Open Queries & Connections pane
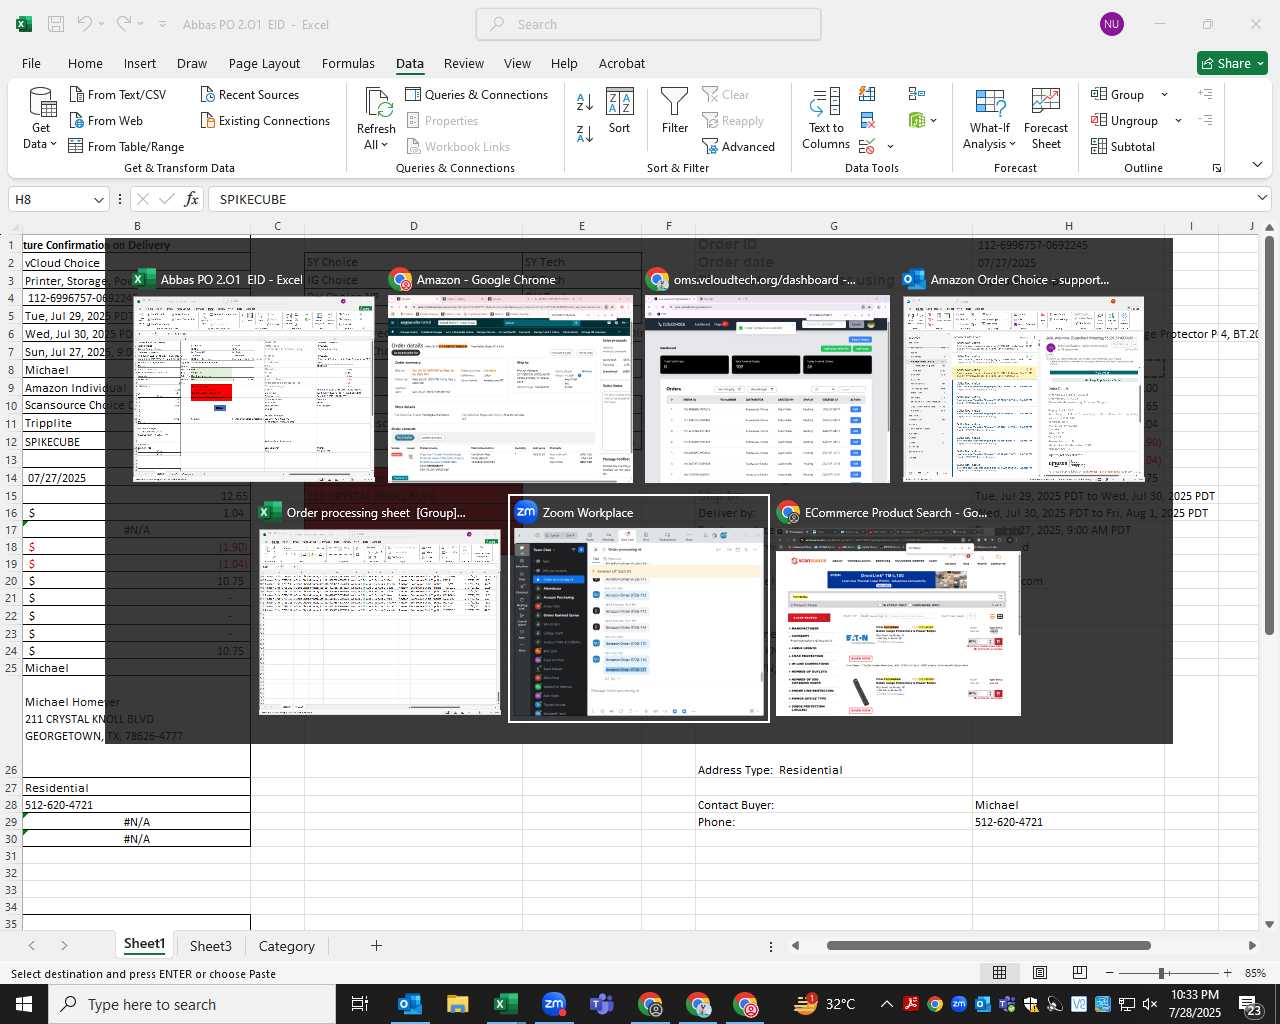This screenshot has height=1024, width=1280. [x=477, y=94]
